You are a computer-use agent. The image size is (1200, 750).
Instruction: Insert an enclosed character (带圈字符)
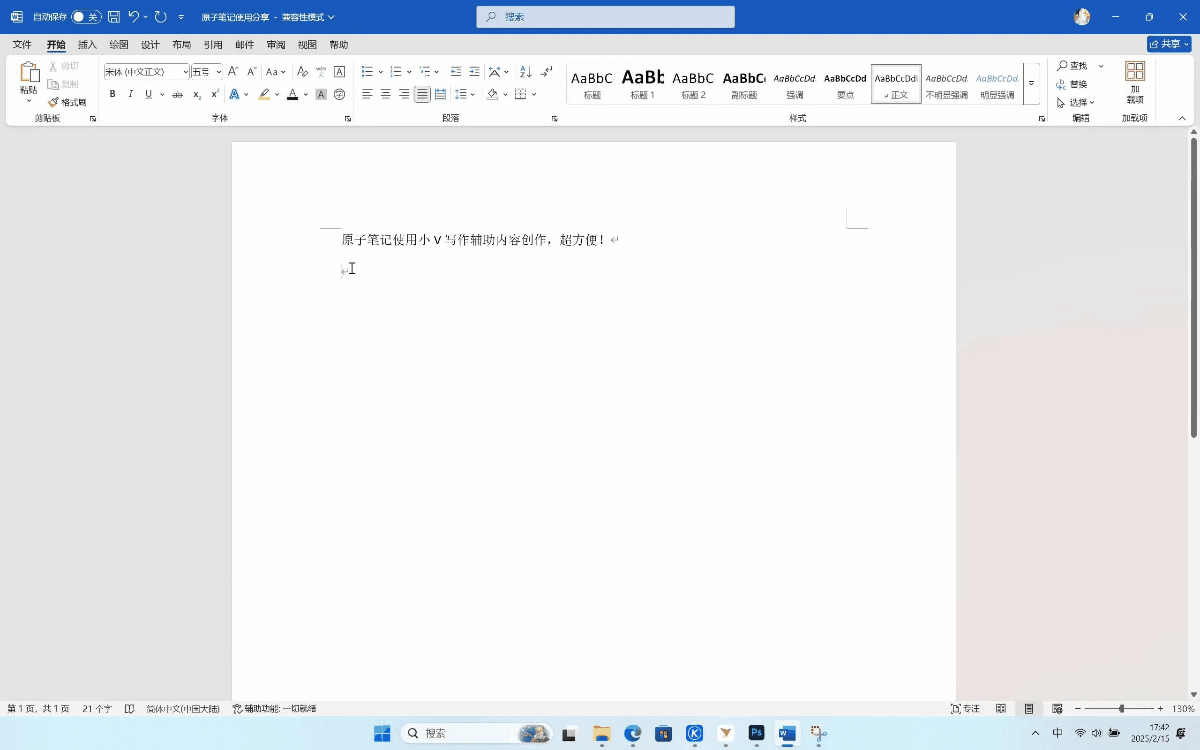click(339, 94)
